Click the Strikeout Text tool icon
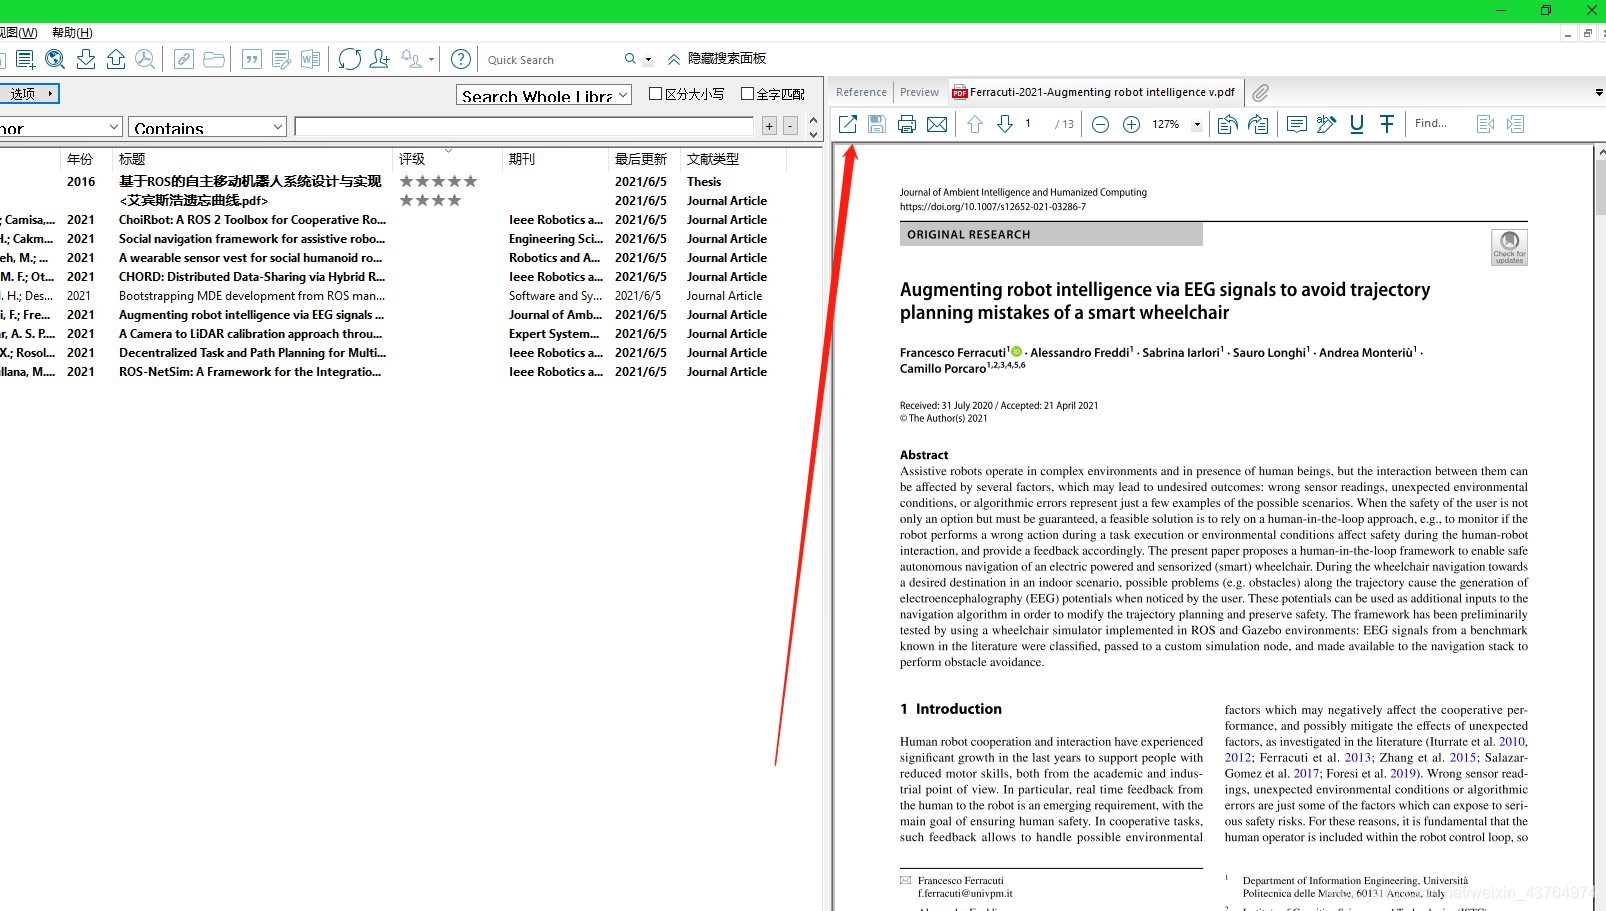 click(x=1387, y=124)
